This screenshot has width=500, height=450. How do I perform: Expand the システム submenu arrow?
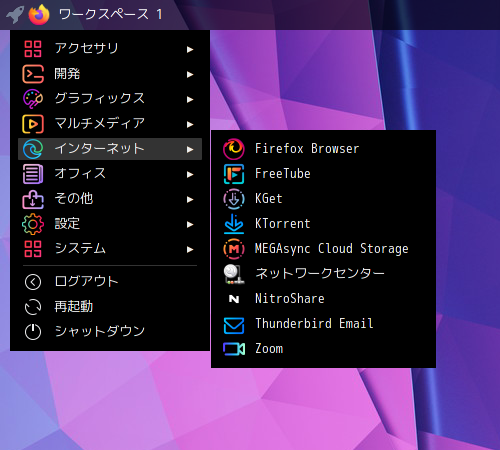point(190,249)
